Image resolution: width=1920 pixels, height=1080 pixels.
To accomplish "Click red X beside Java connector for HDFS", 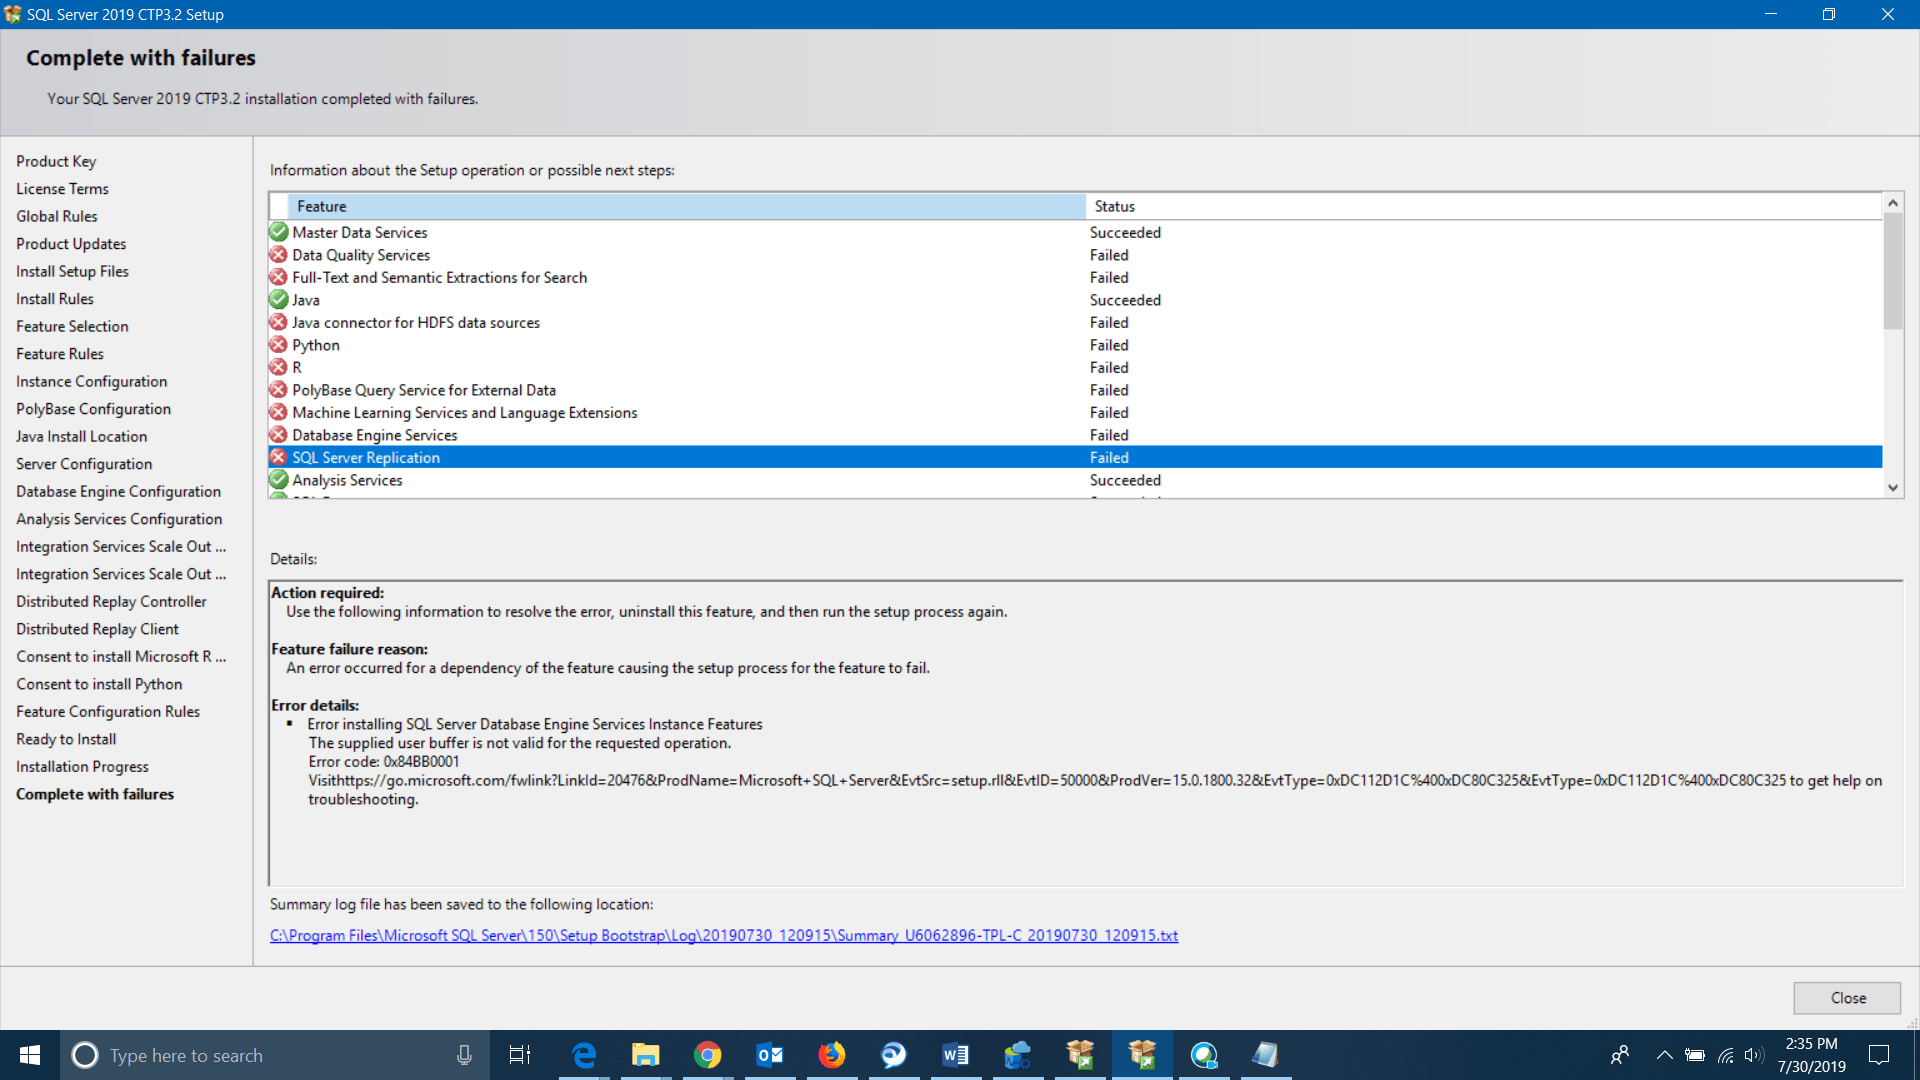I will coord(278,322).
